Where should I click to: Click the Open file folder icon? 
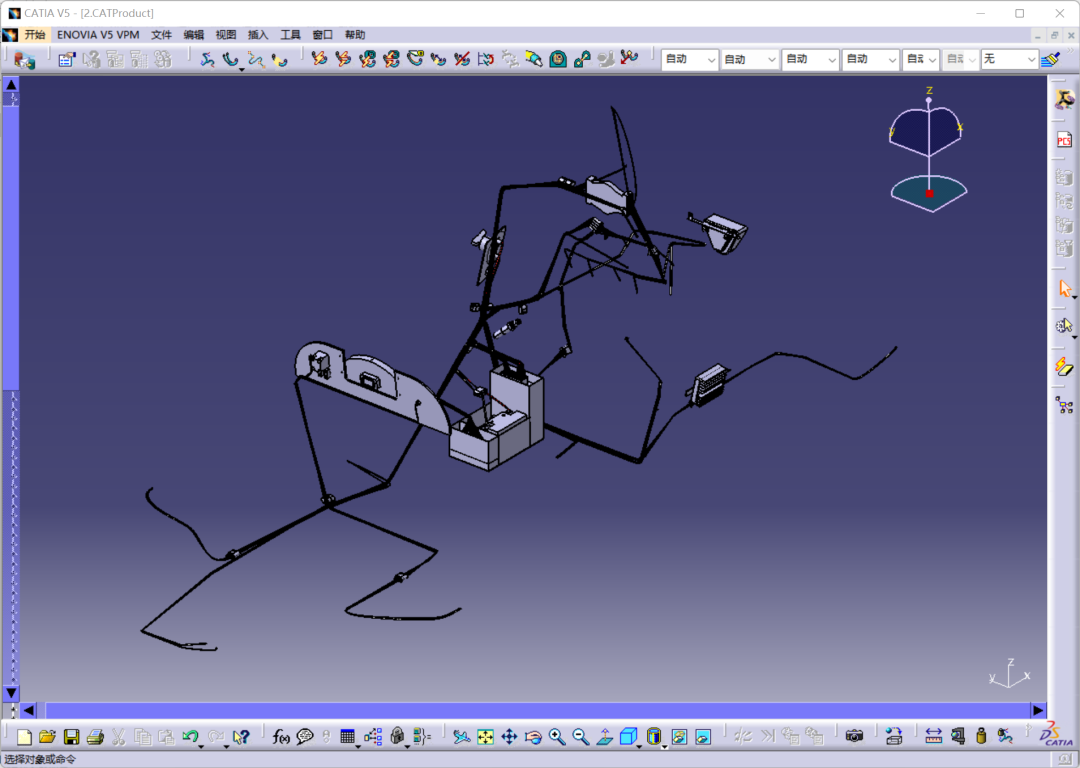click(48, 737)
